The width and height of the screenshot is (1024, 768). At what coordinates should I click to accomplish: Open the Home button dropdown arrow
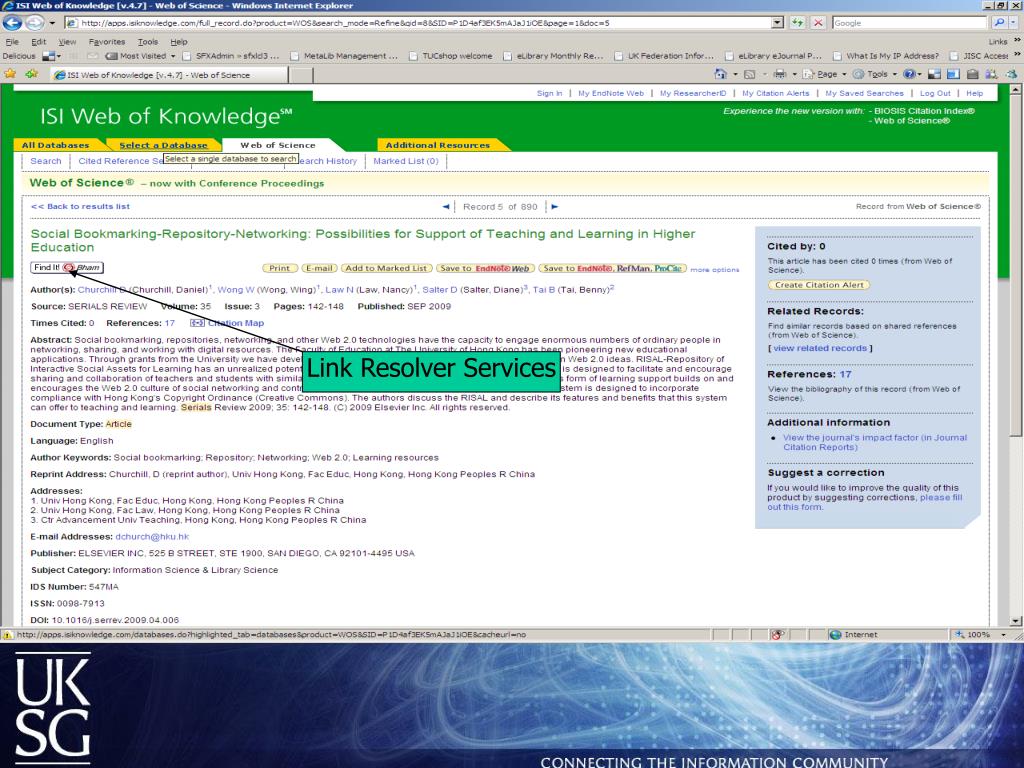pos(735,74)
